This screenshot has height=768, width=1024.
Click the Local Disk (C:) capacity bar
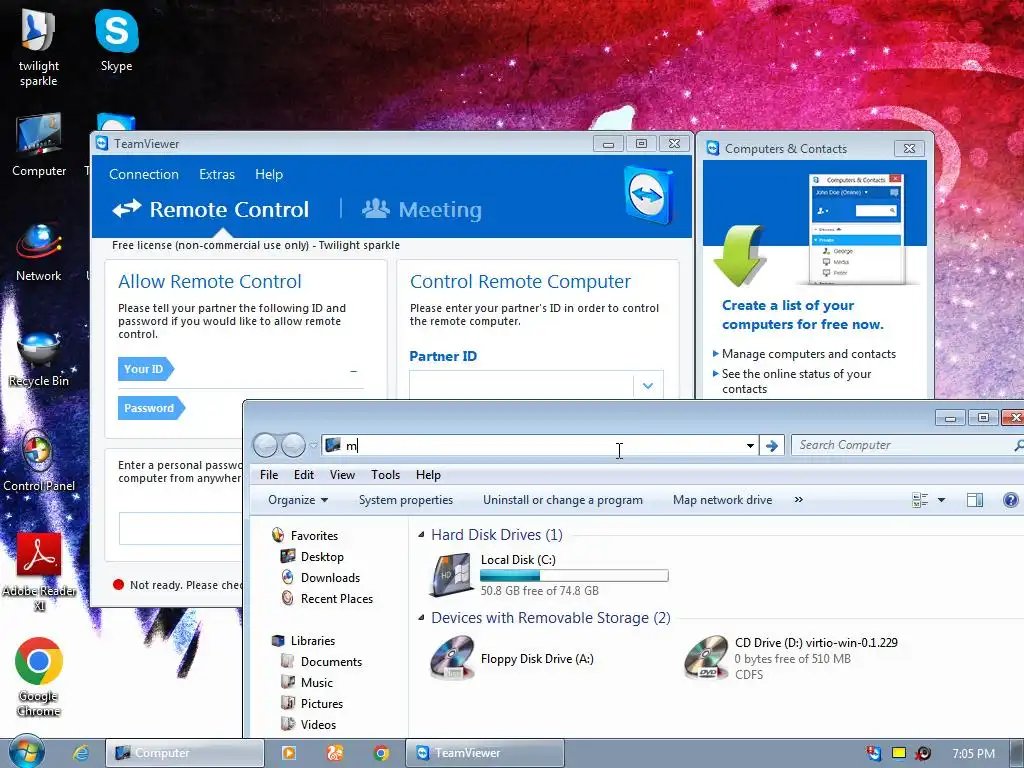click(x=574, y=575)
